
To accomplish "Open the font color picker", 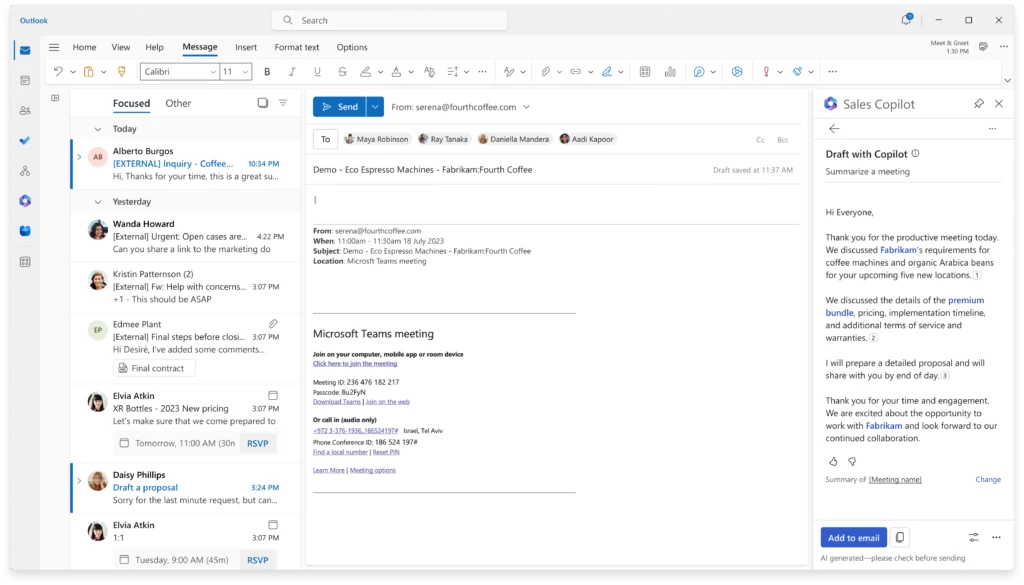I will click(396, 71).
